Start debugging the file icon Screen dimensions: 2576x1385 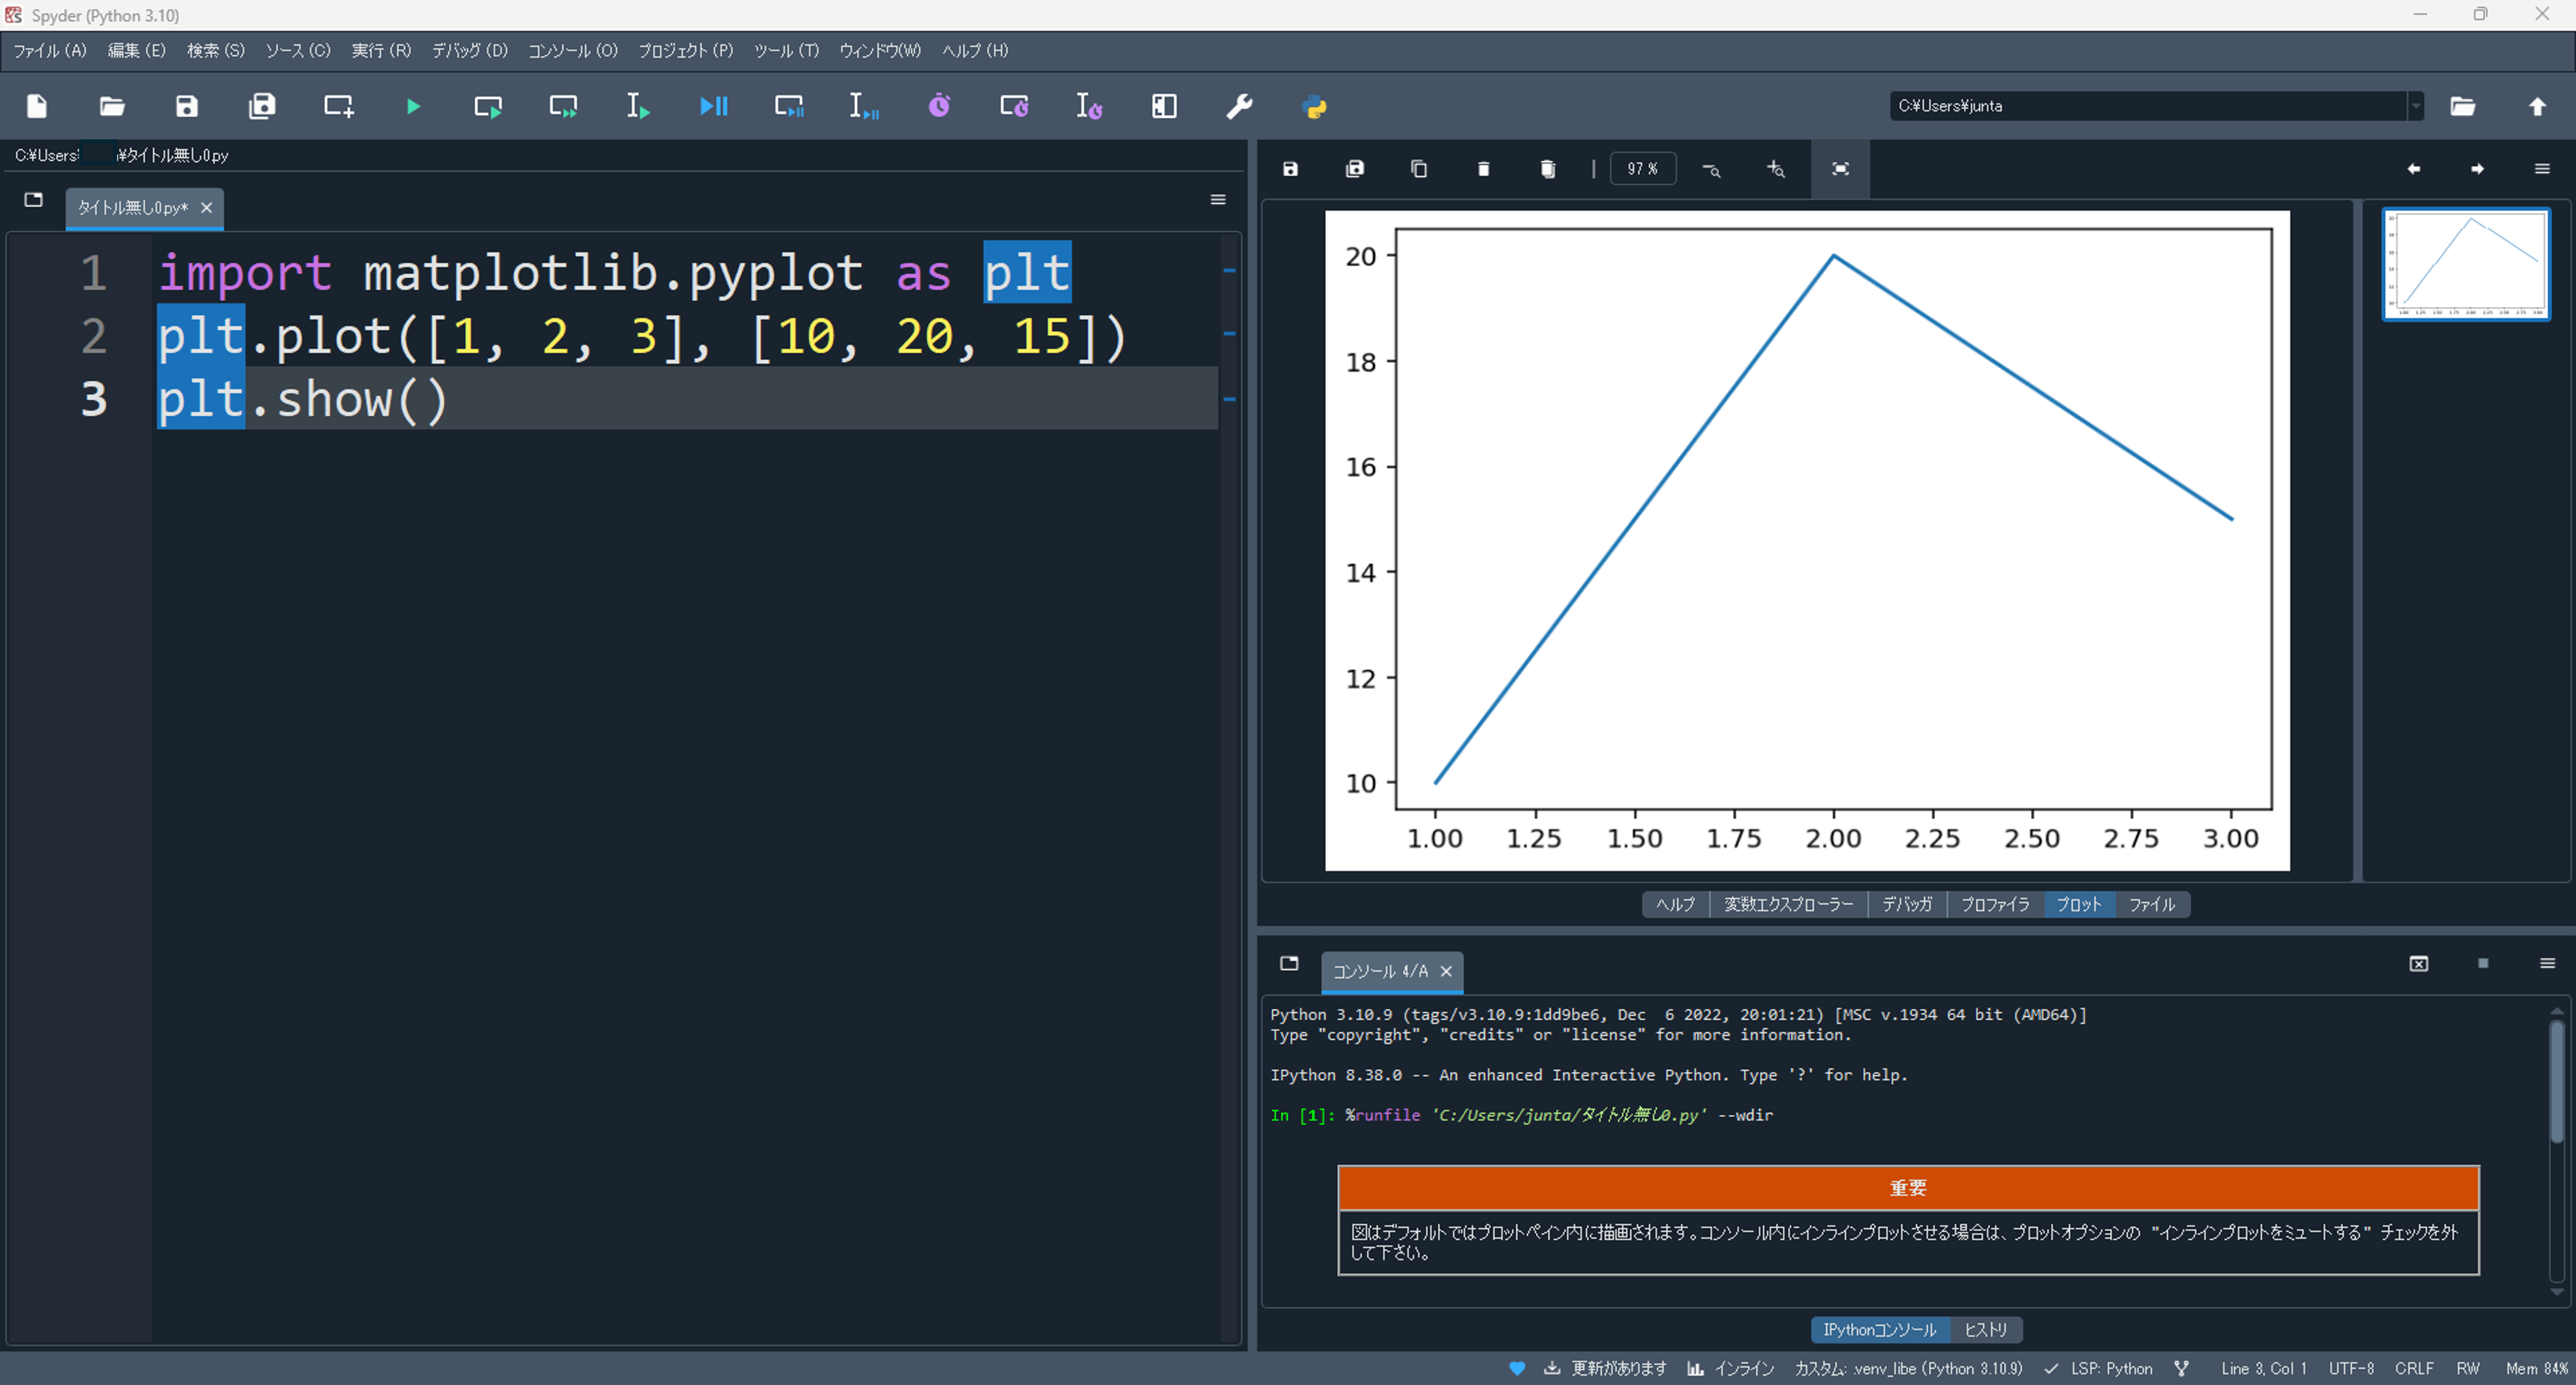click(x=713, y=106)
